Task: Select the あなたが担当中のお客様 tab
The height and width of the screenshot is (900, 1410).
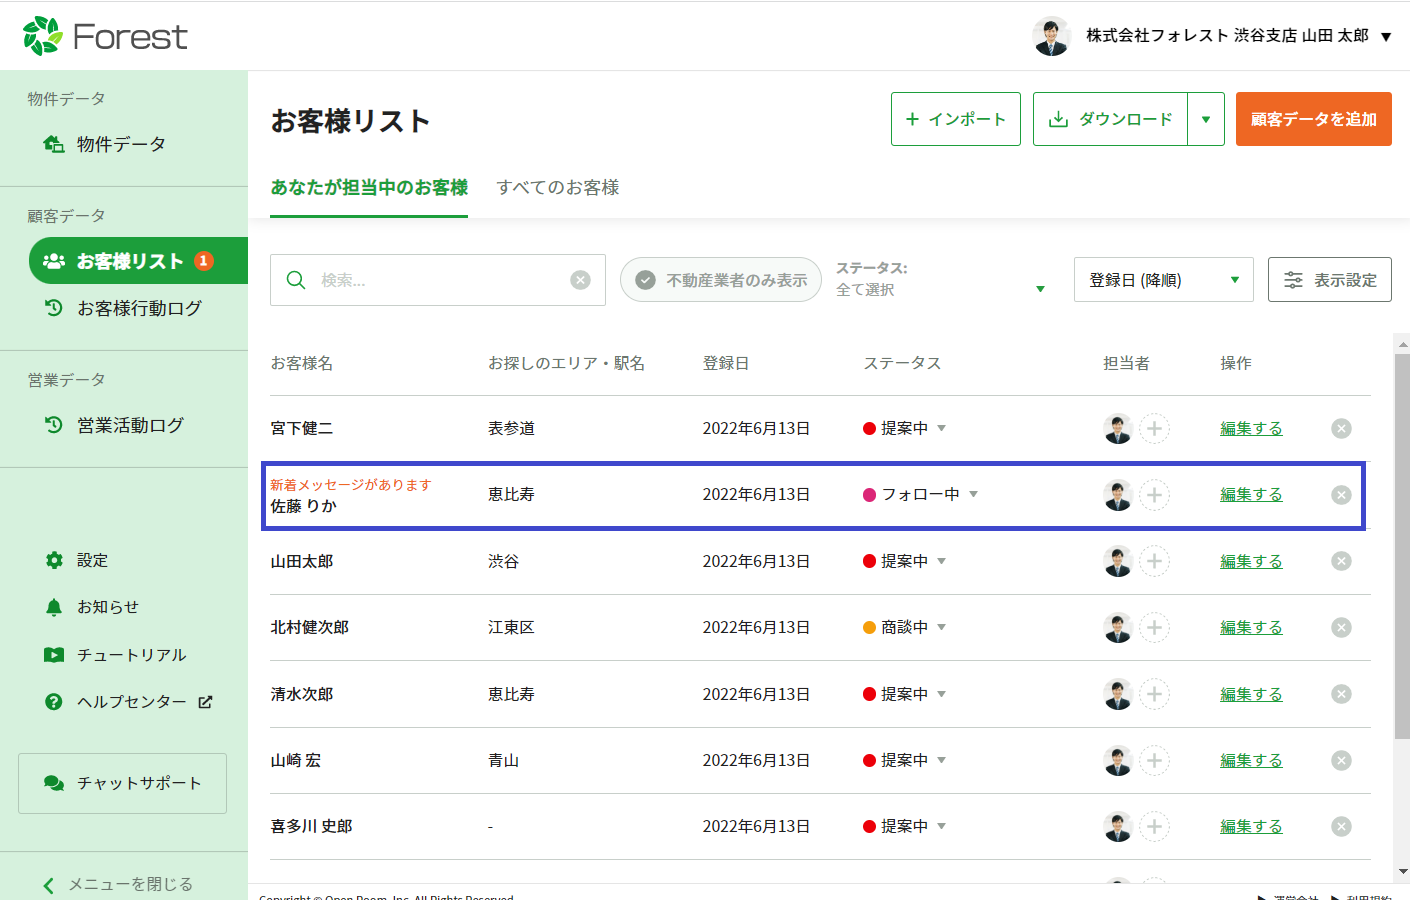Action: [x=369, y=187]
